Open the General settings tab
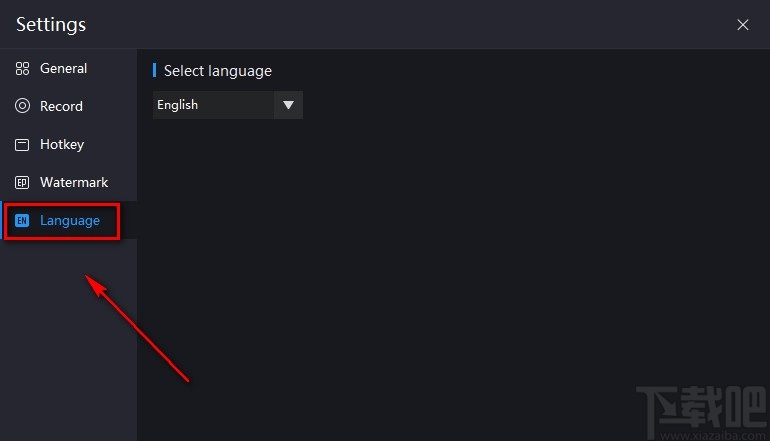The width and height of the screenshot is (770, 441). tap(63, 69)
